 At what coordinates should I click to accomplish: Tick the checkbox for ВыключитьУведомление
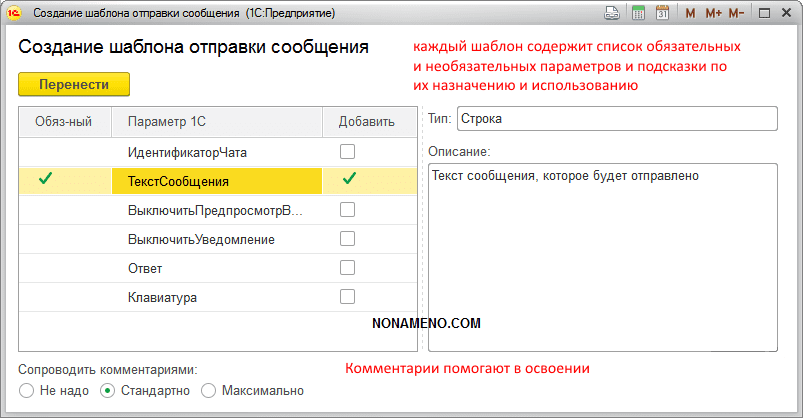pos(348,239)
